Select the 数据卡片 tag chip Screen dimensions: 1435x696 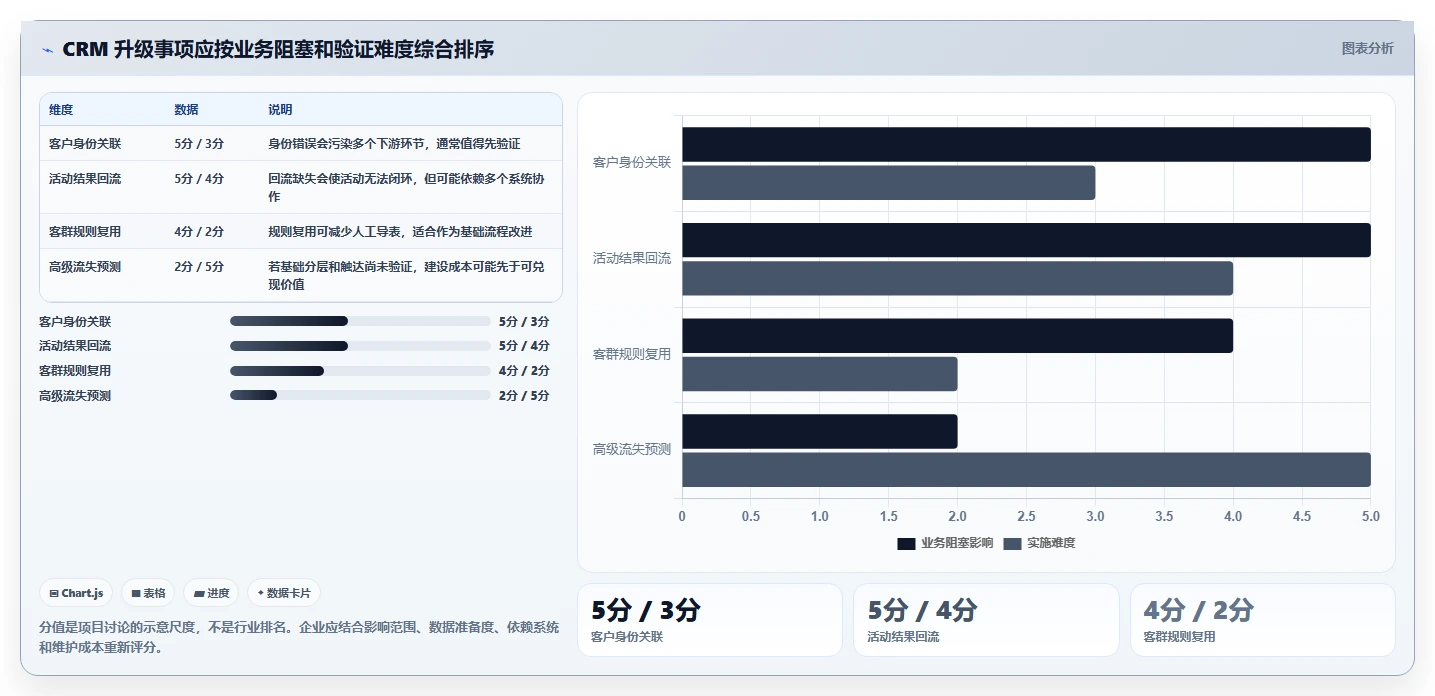pos(284,593)
